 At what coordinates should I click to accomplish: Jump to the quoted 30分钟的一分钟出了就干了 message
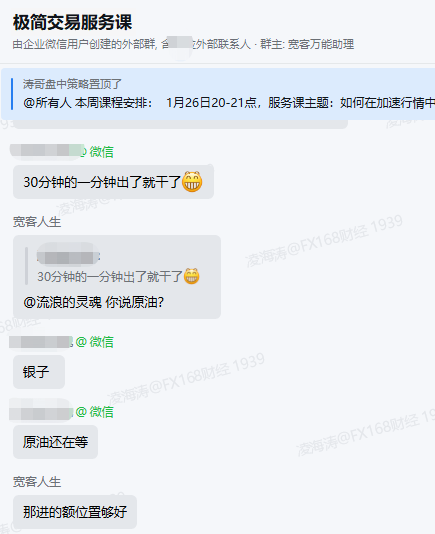[x=118, y=276]
